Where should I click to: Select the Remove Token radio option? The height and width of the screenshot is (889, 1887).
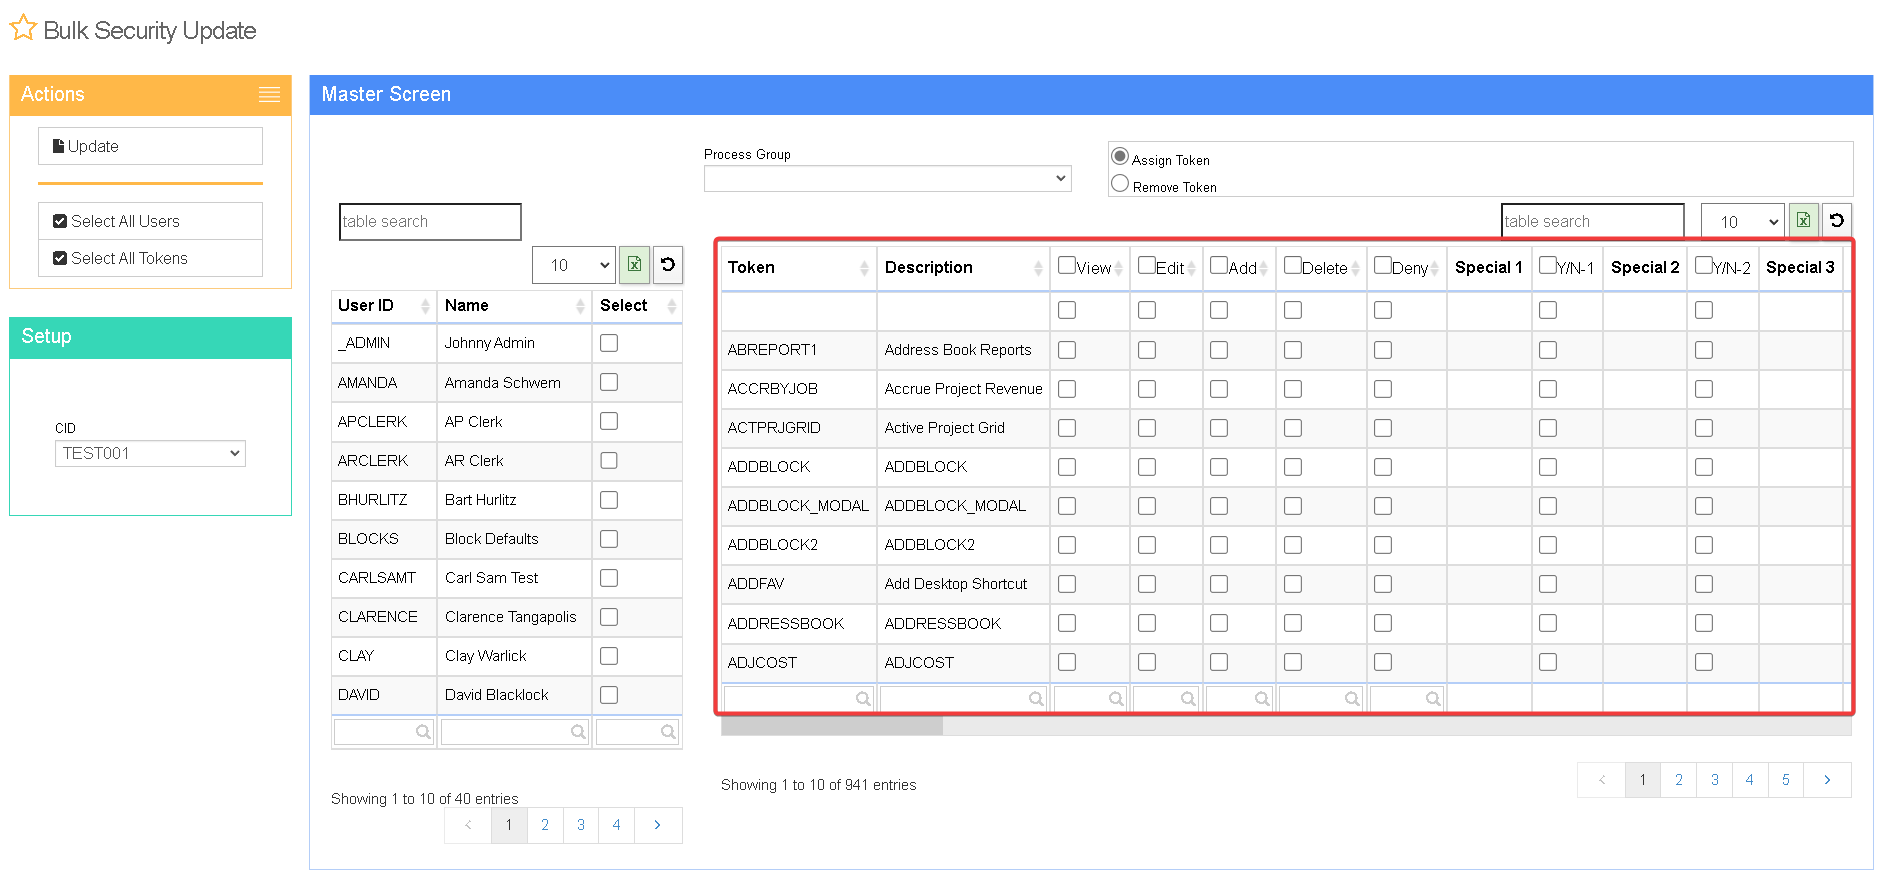coord(1120,183)
